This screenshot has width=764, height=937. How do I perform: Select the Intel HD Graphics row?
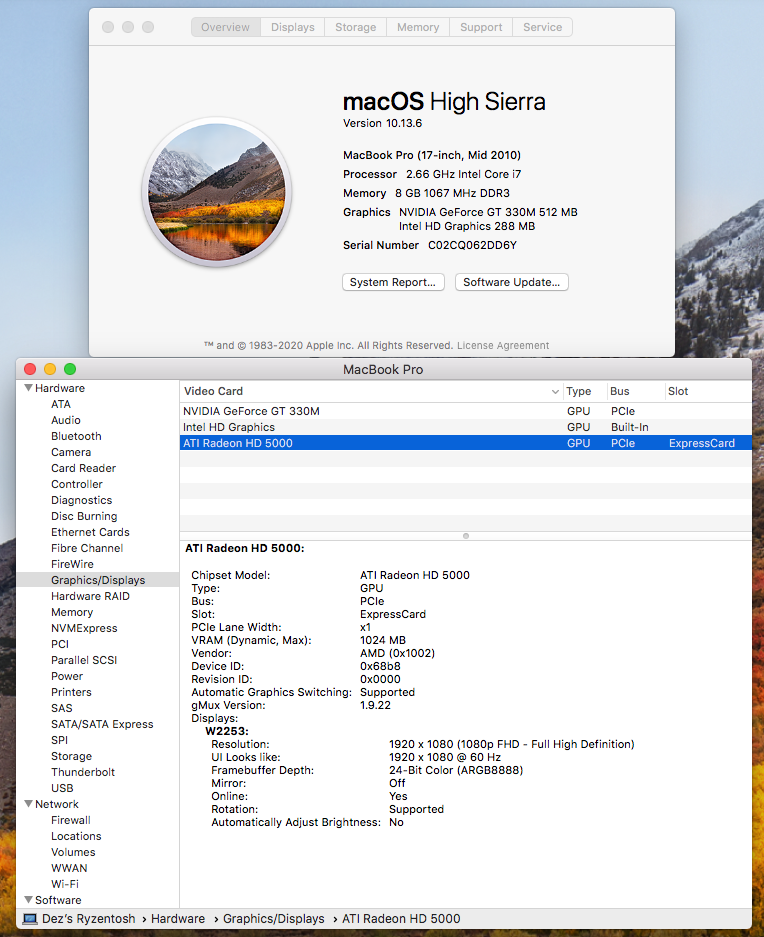tap(466, 427)
